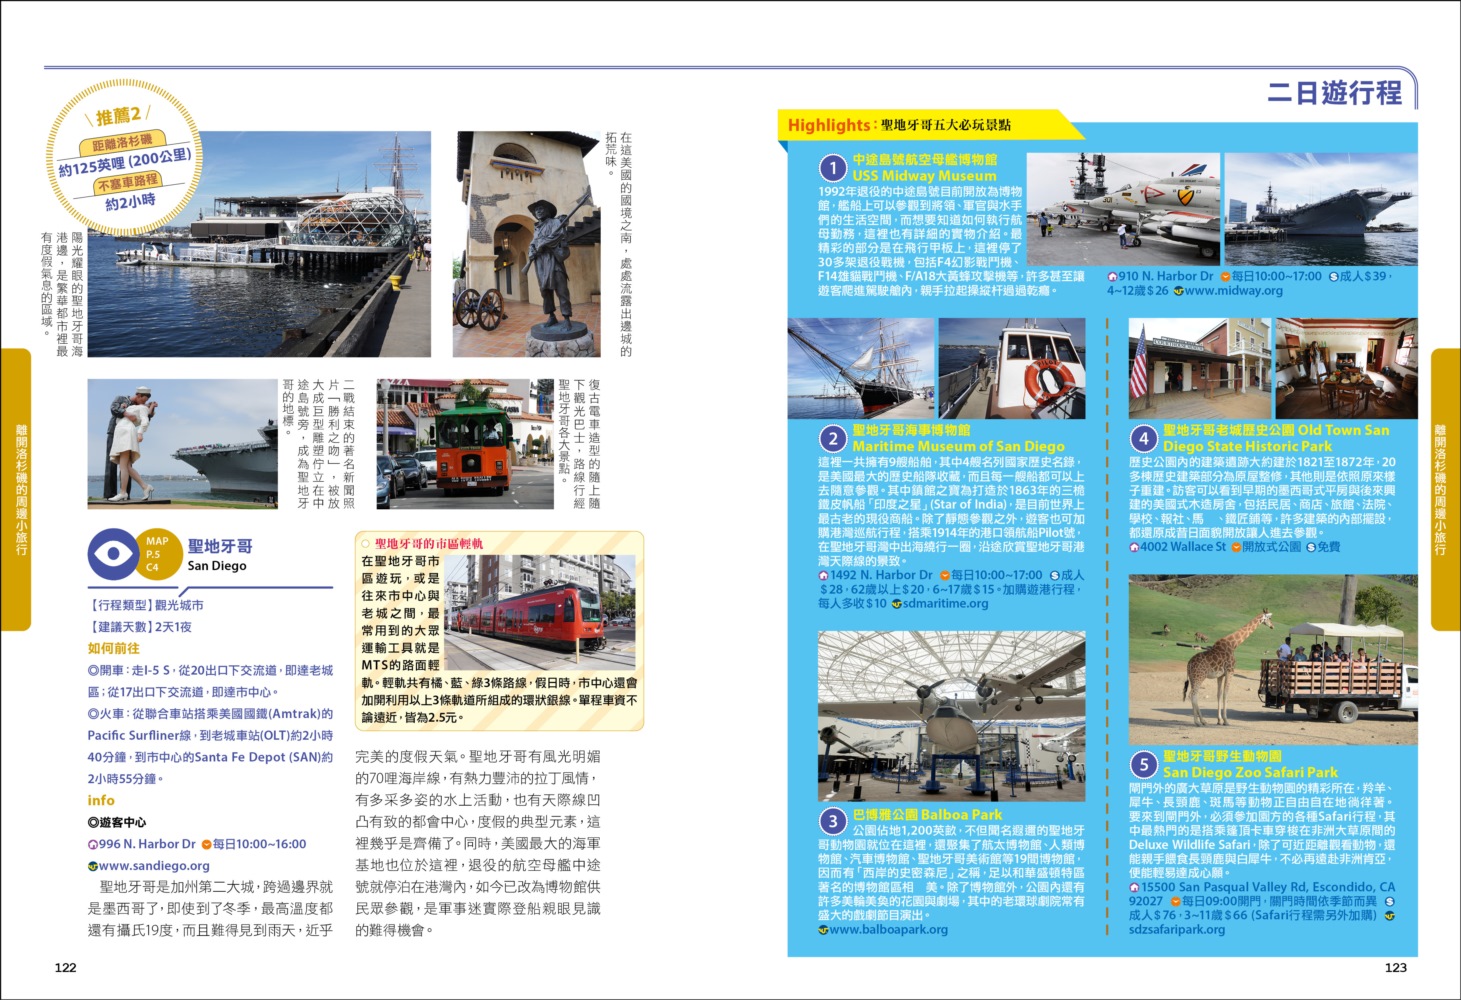Open the giraffe and safari truck photo
This screenshot has width=1461, height=1000.
coord(1274,659)
